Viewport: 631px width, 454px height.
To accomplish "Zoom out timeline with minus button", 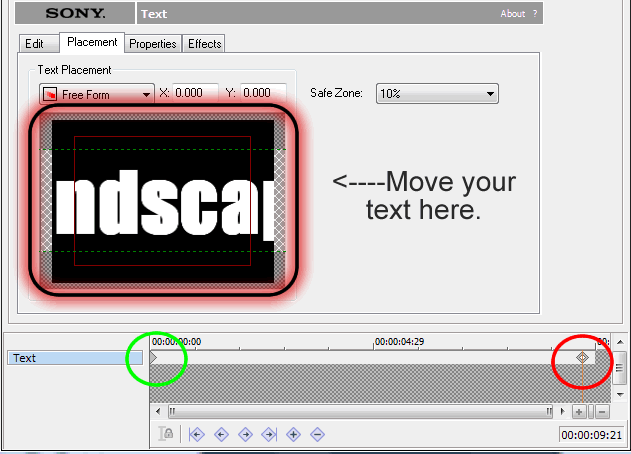I will pos(601,411).
